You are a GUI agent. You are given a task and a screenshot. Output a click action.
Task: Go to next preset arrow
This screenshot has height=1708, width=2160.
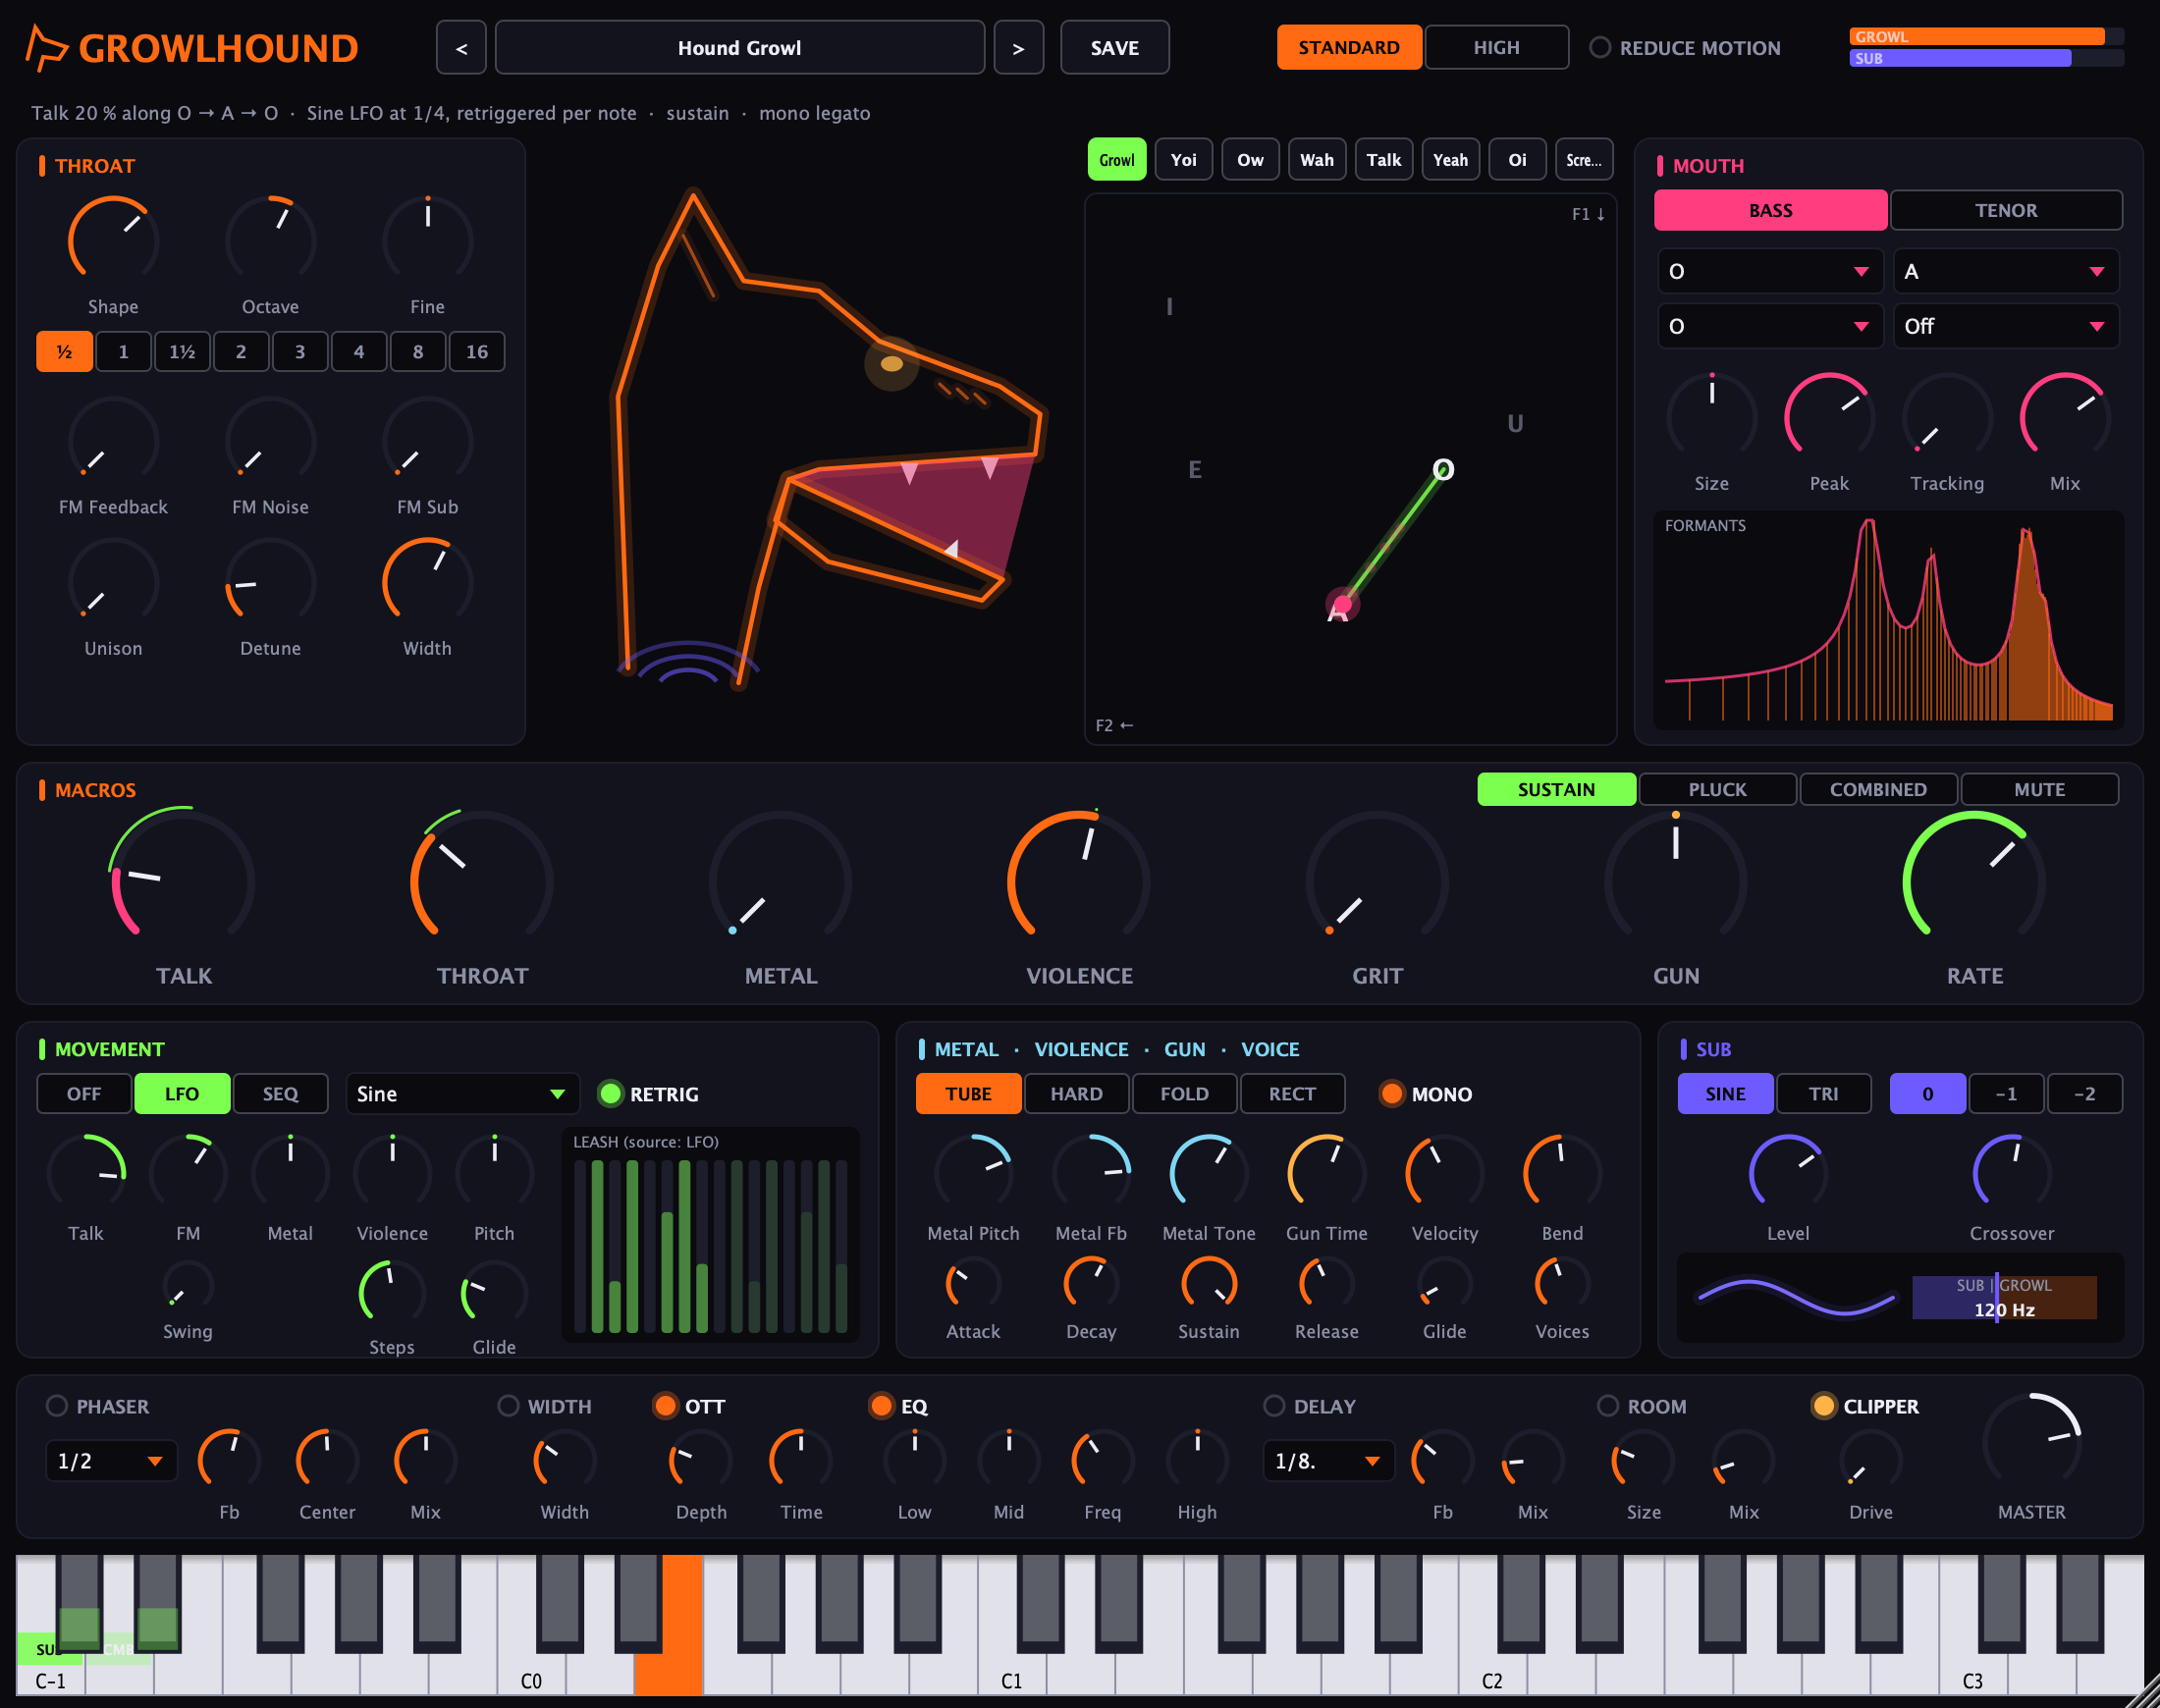[x=1018, y=48]
